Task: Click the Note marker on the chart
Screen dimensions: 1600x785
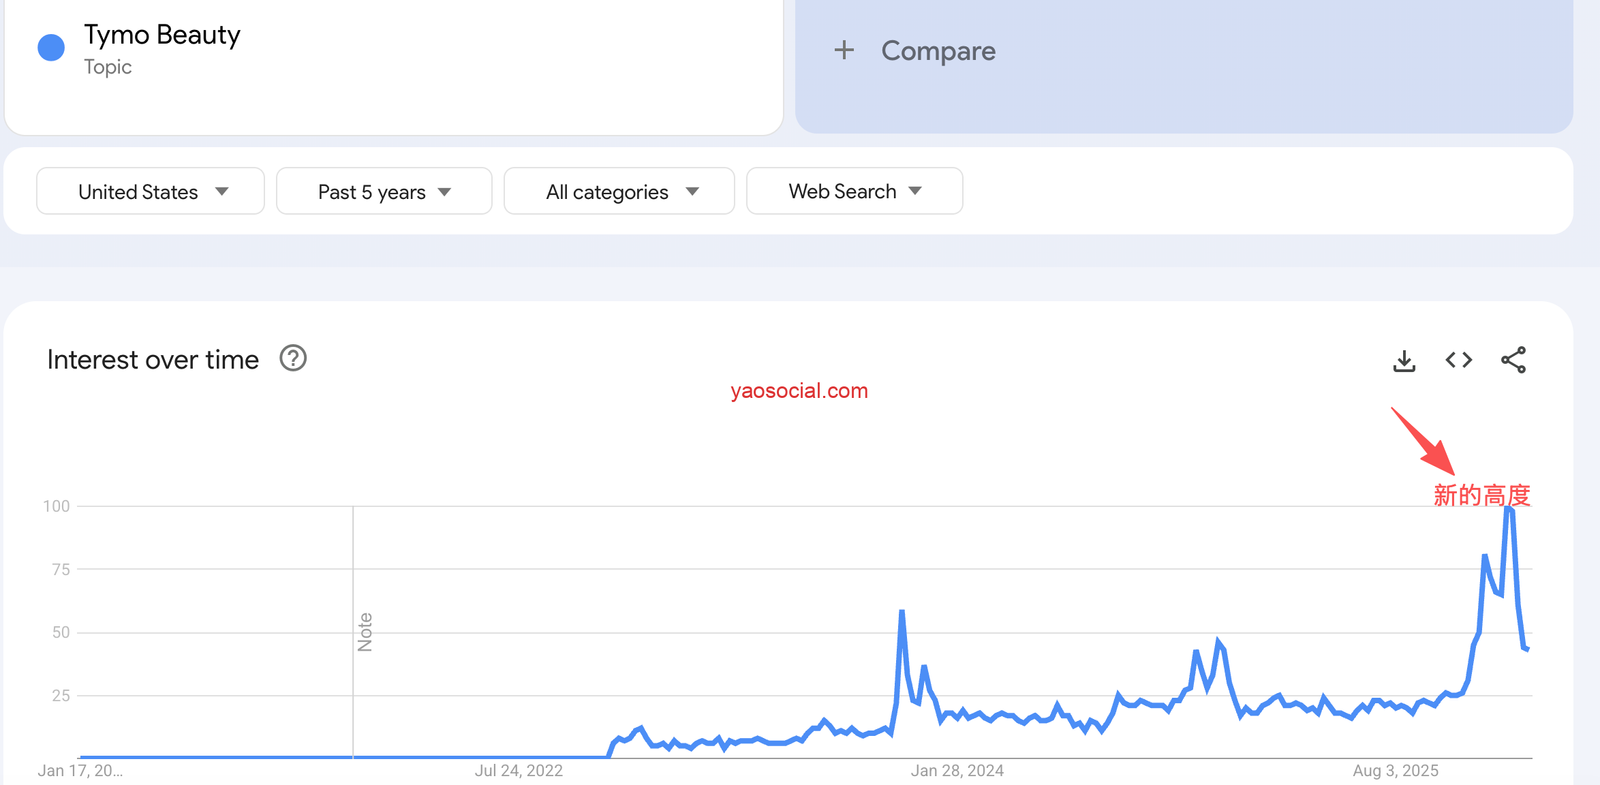Action: [365, 632]
